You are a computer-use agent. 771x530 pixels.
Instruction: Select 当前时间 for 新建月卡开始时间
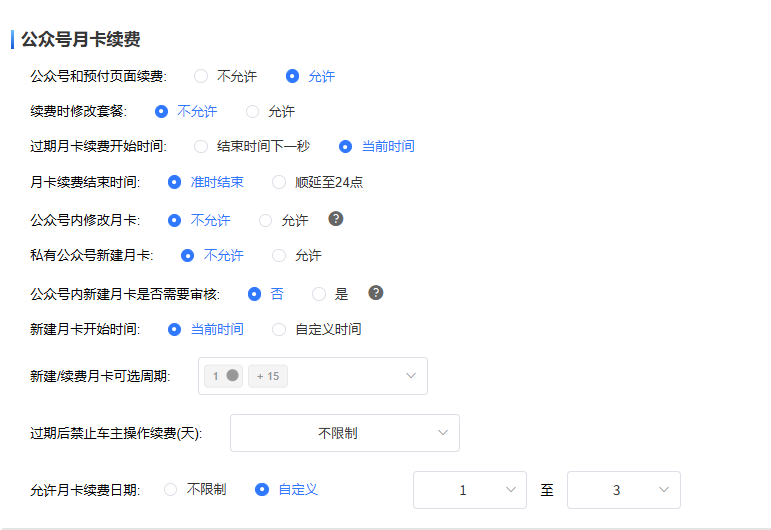[x=174, y=329]
